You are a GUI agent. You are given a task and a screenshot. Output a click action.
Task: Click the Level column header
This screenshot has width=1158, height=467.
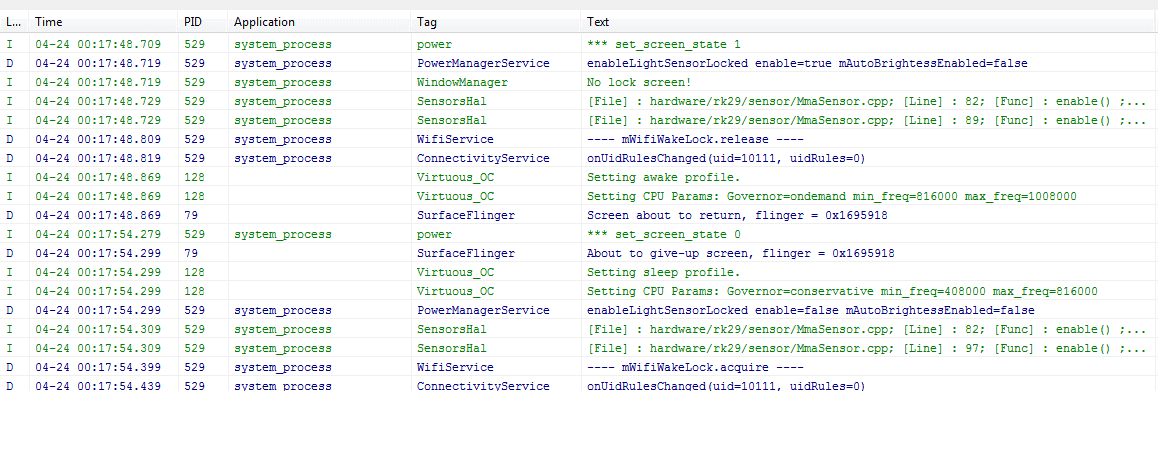(15, 22)
